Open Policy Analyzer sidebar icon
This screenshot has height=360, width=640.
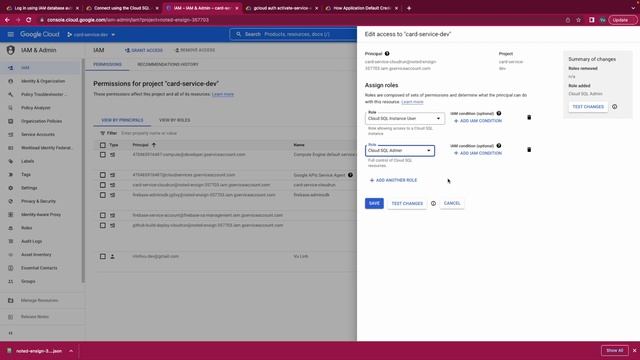point(11,108)
